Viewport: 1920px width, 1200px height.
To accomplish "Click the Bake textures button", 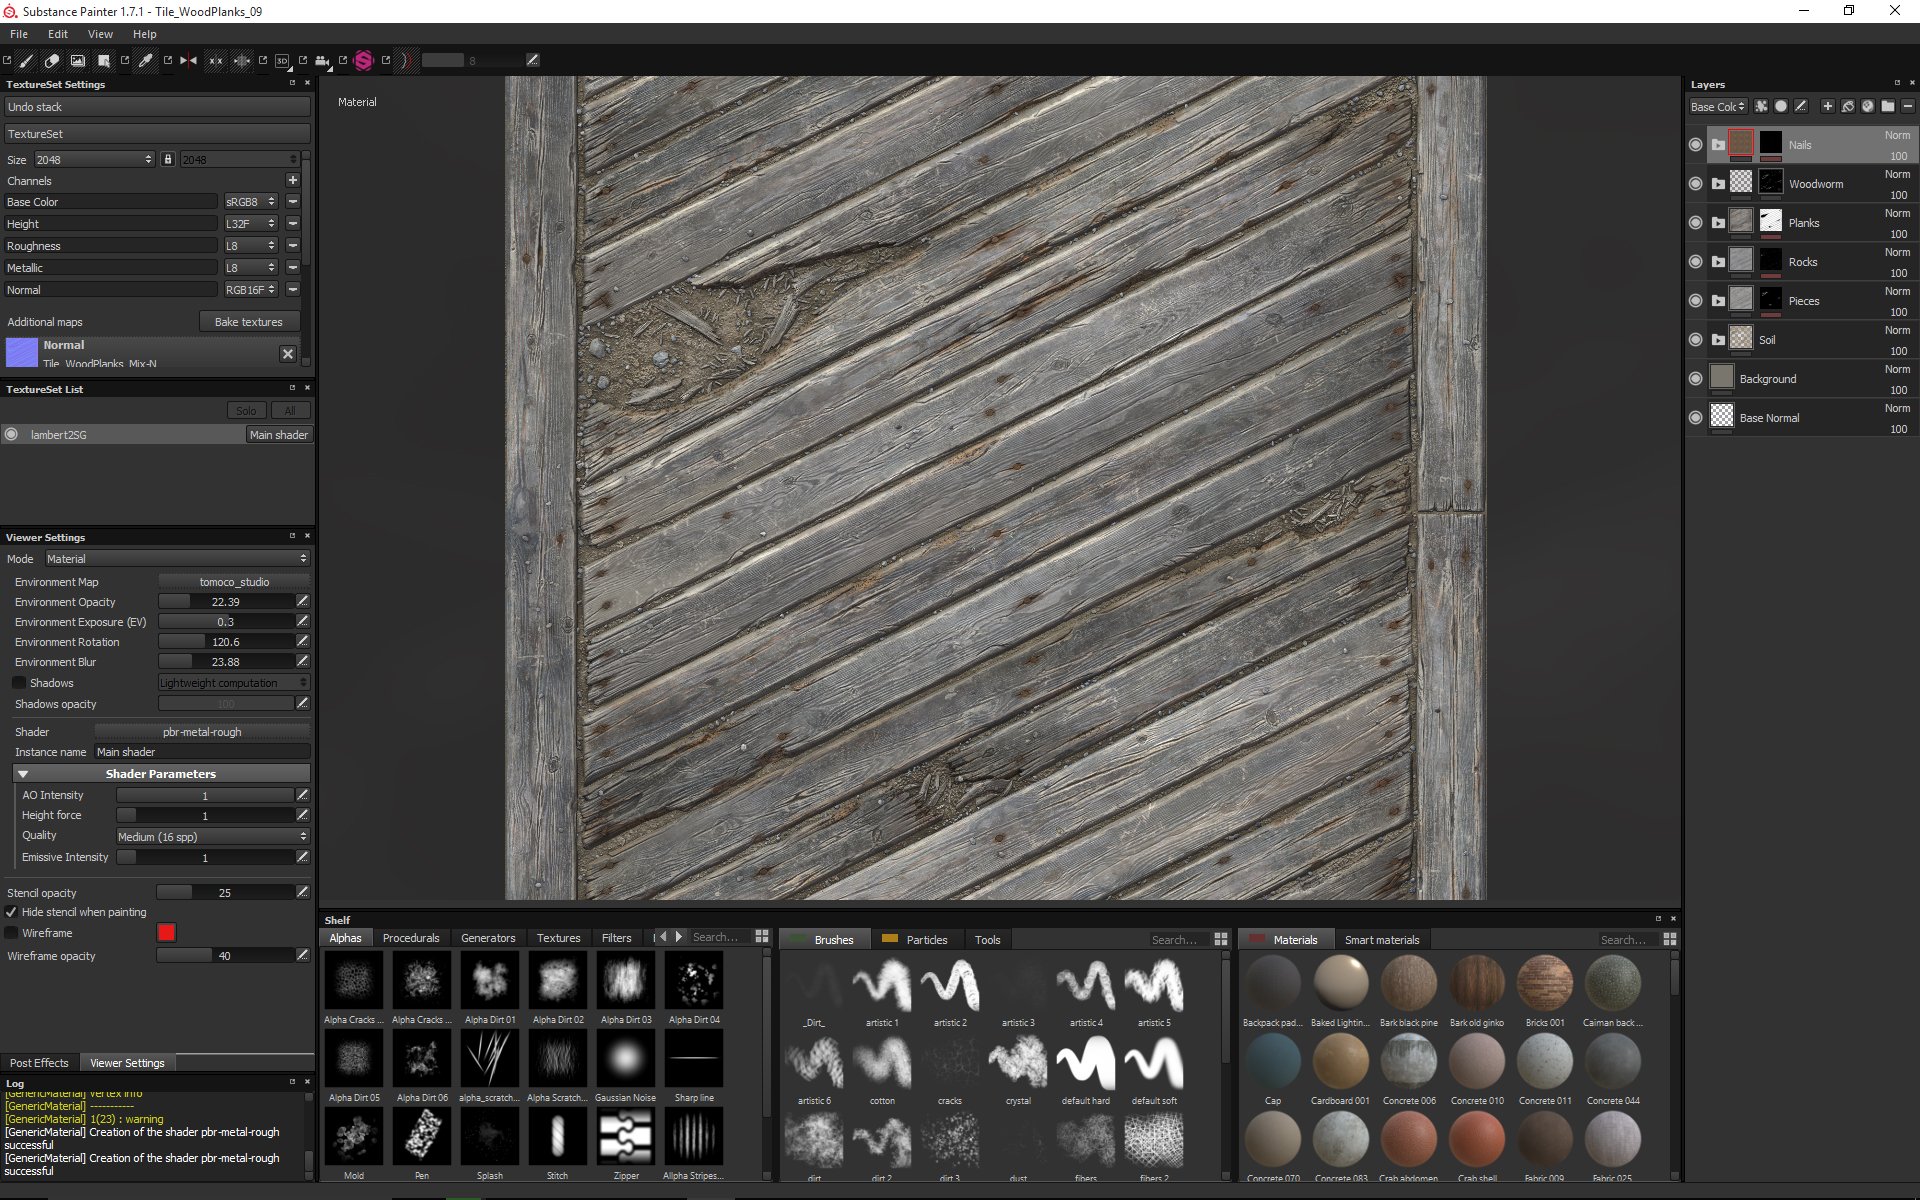I will pyautogui.click(x=248, y=322).
